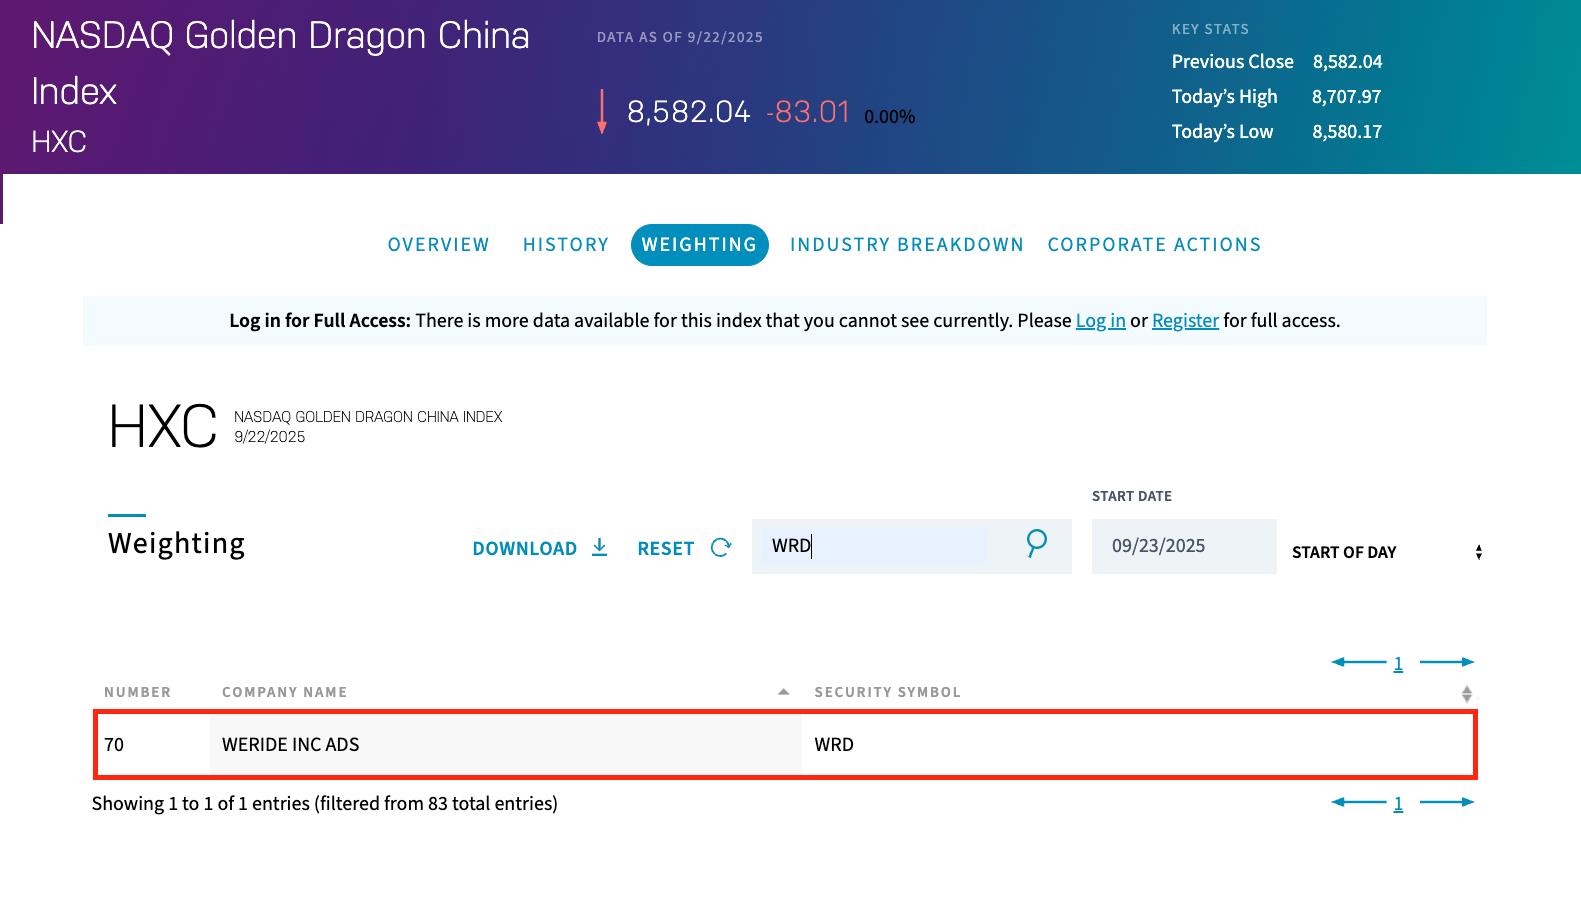1581x913 pixels.
Task: Click the 'Showing 1 to 1 of 1 entries' text
Action: coord(325,804)
